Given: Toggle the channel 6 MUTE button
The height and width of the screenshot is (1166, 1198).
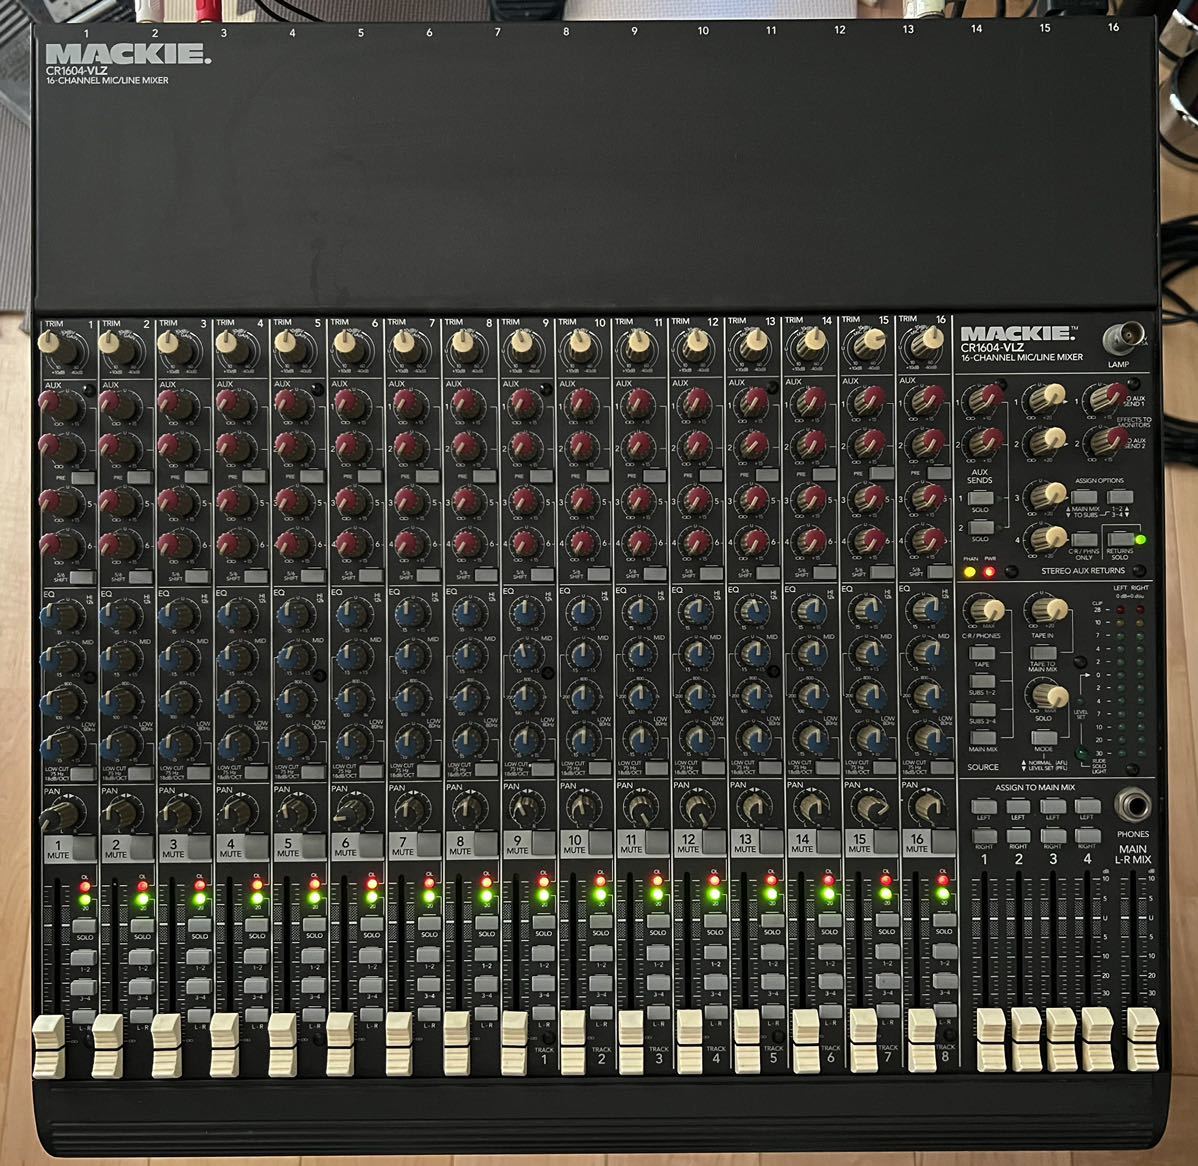Looking at the screenshot, I should 371,845.
